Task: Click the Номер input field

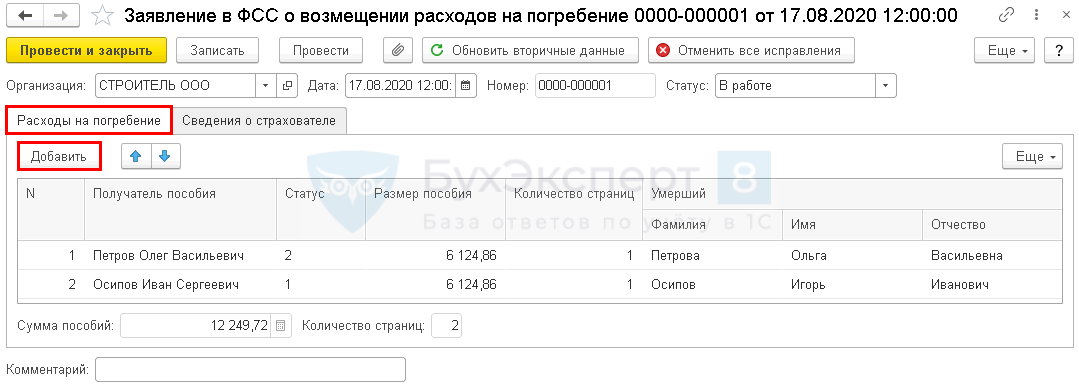Action: (x=595, y=86)
